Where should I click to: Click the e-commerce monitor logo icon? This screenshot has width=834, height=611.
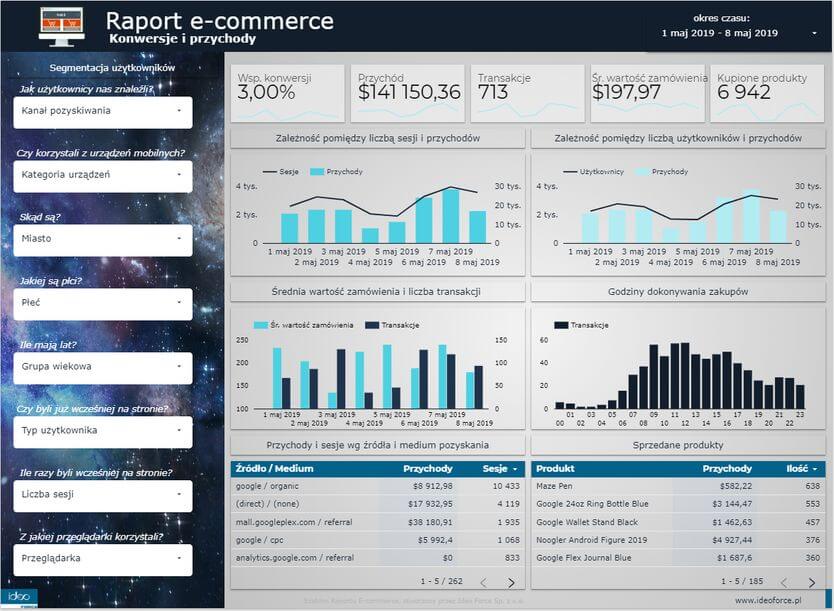pos(62,25)
